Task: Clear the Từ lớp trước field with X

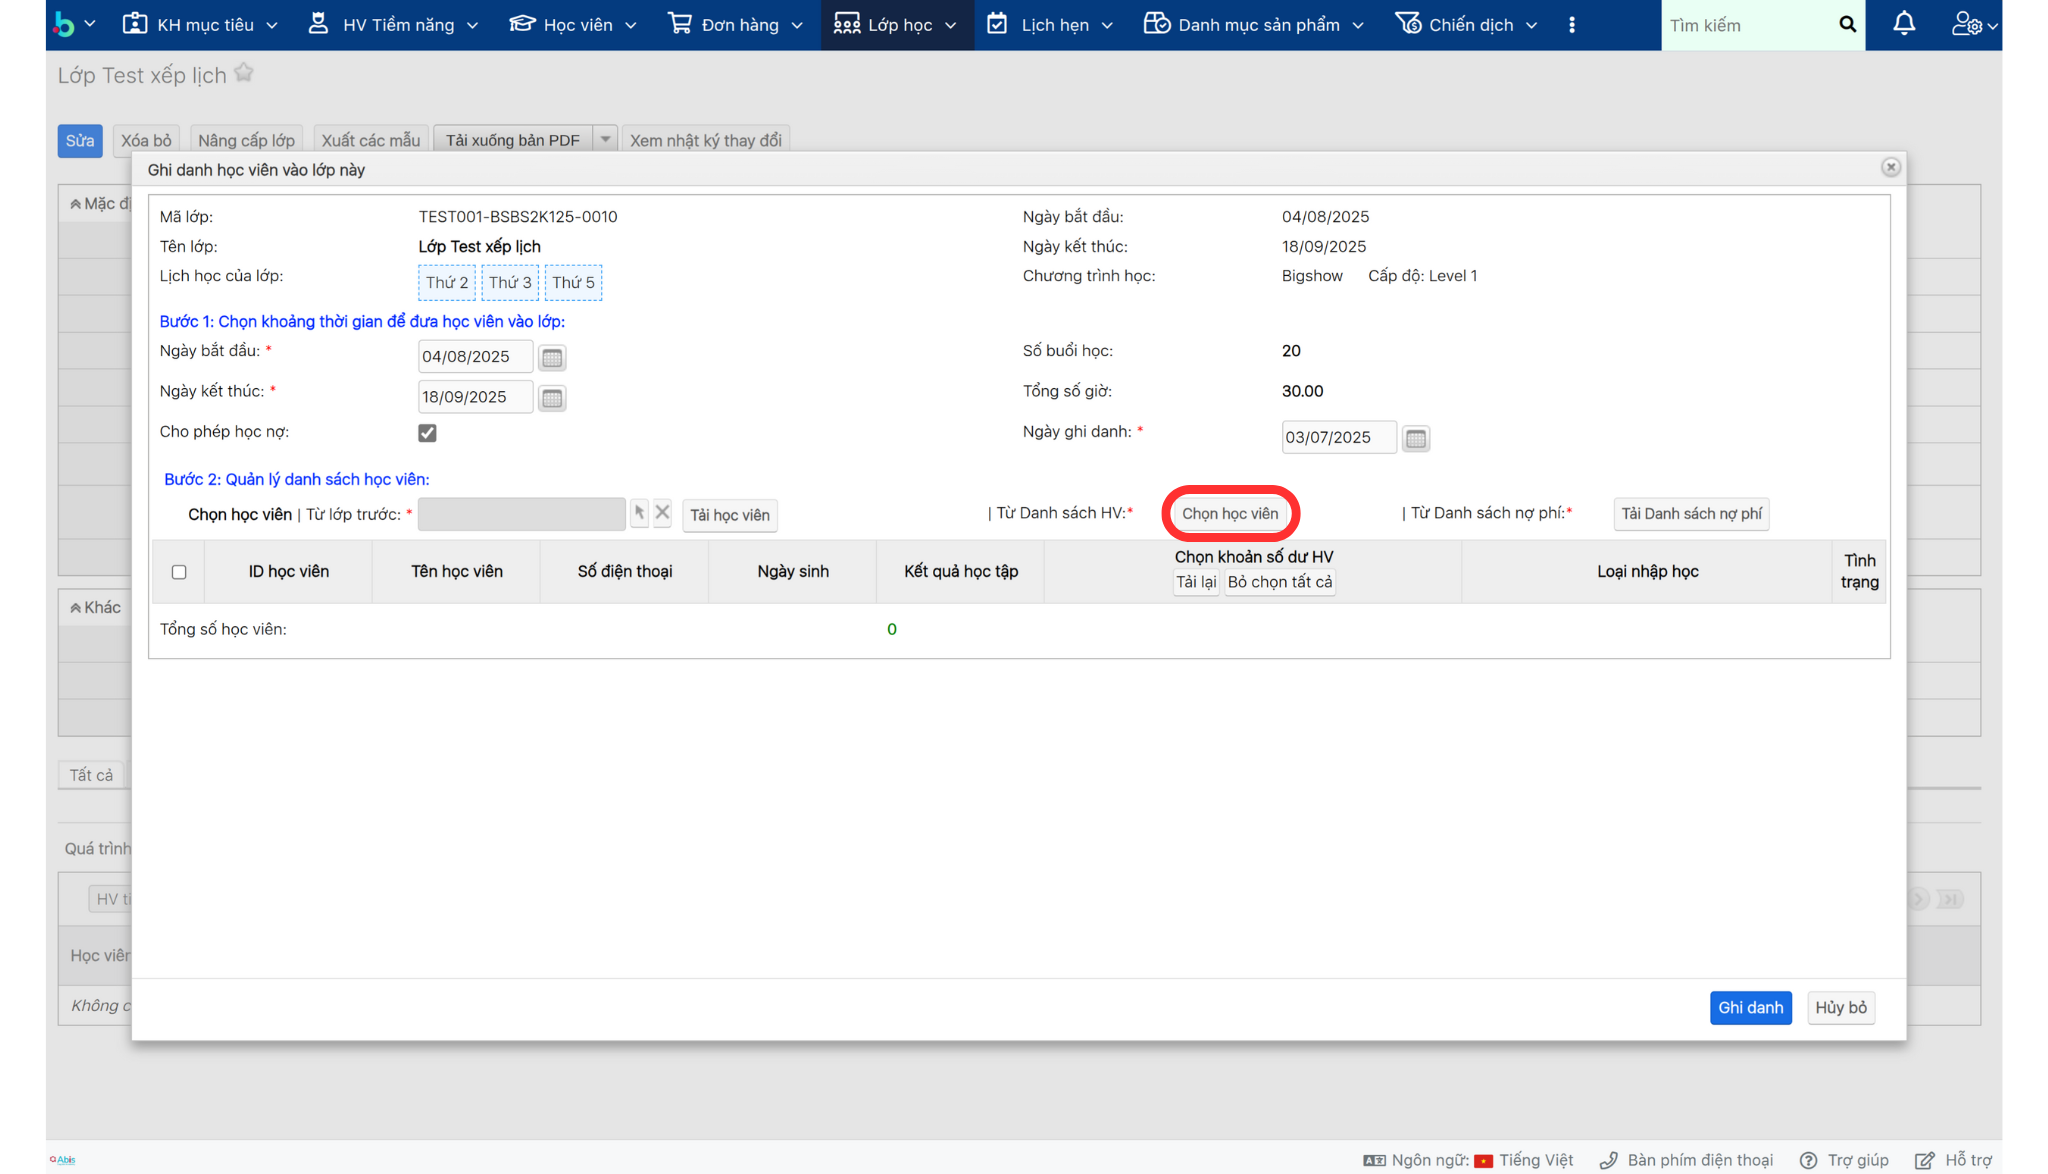Action: tap(662, 514)
